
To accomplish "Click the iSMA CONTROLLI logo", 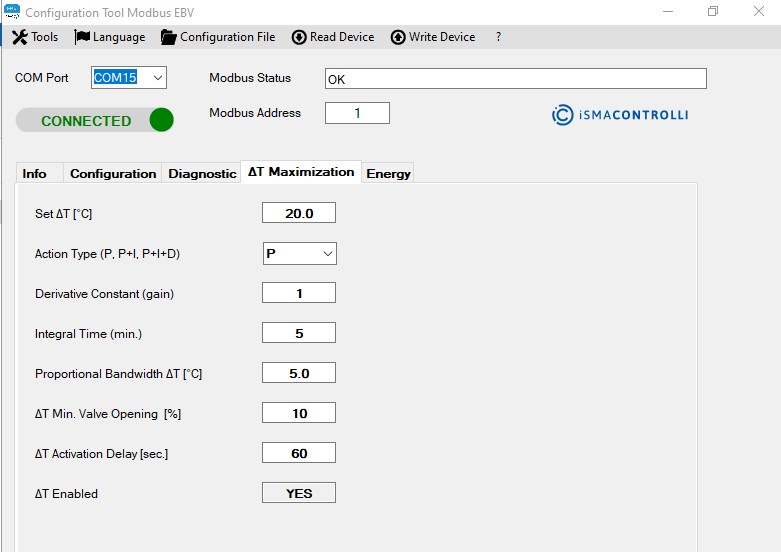I will (620, 115).
